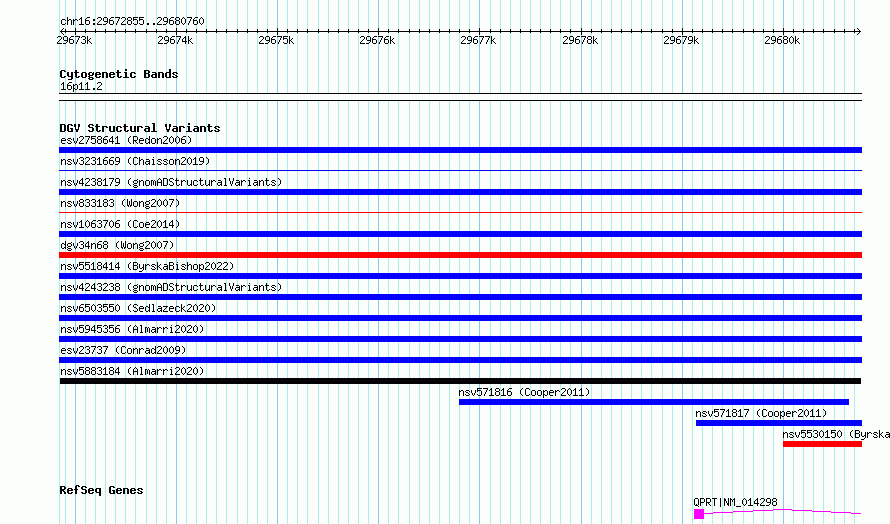Click the 29678k ruler label
This screenshot has width=890, height=524.
[x=580, y=40]
